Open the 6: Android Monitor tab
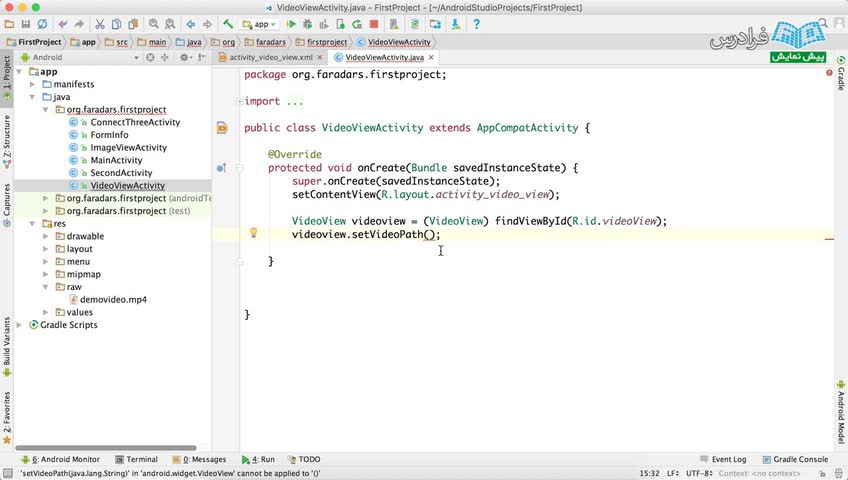 point(61,459)
